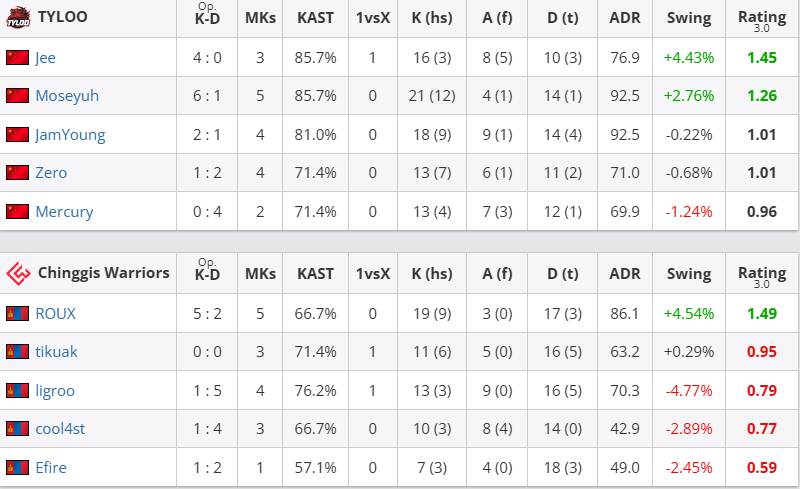The image size is (800, 489).
Task: Open cool4st's player profile
Action: pos(60,429)
